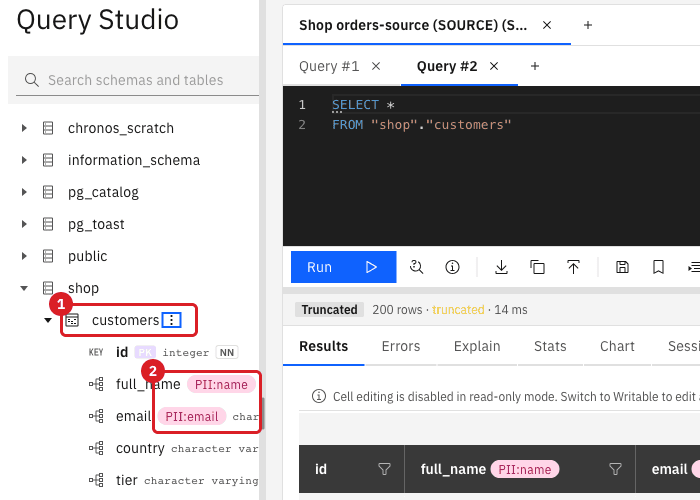700x500 pixels.
Task: Click the PII:name tag in sidebar
Action: [221, 384]
